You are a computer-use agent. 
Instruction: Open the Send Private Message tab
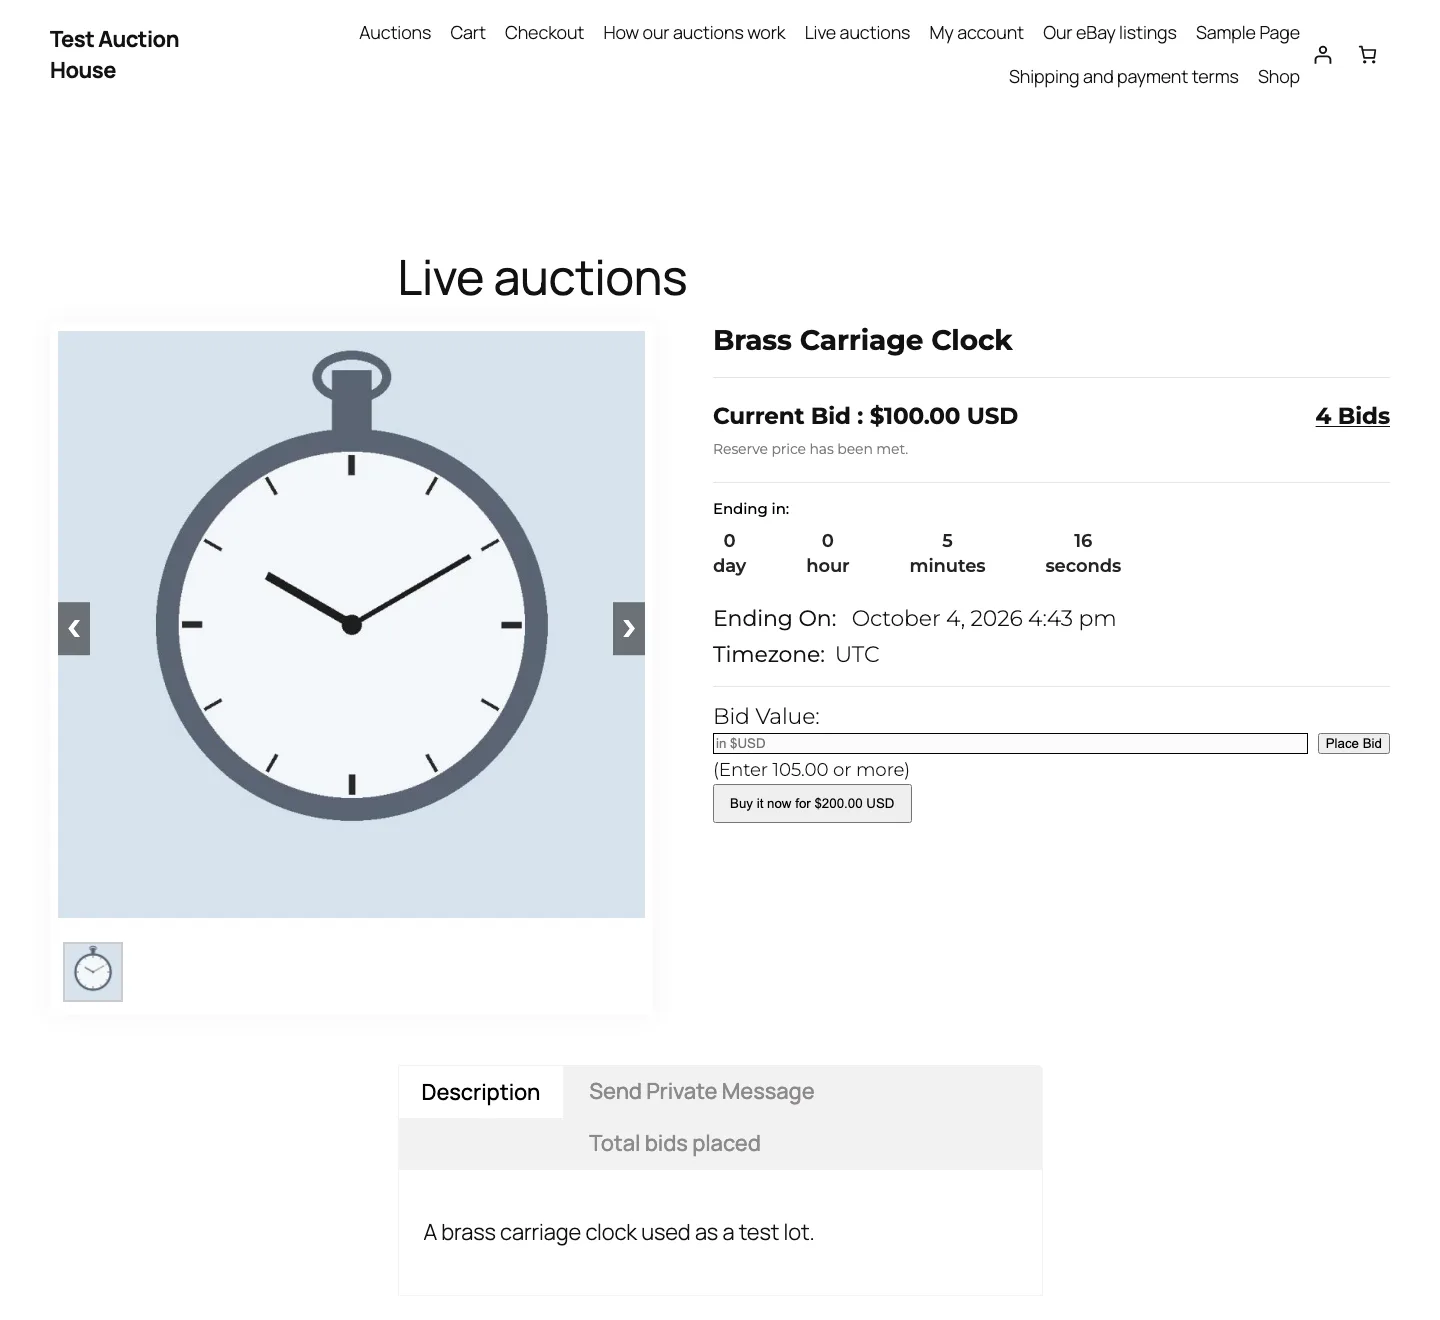click(702, 1092)
